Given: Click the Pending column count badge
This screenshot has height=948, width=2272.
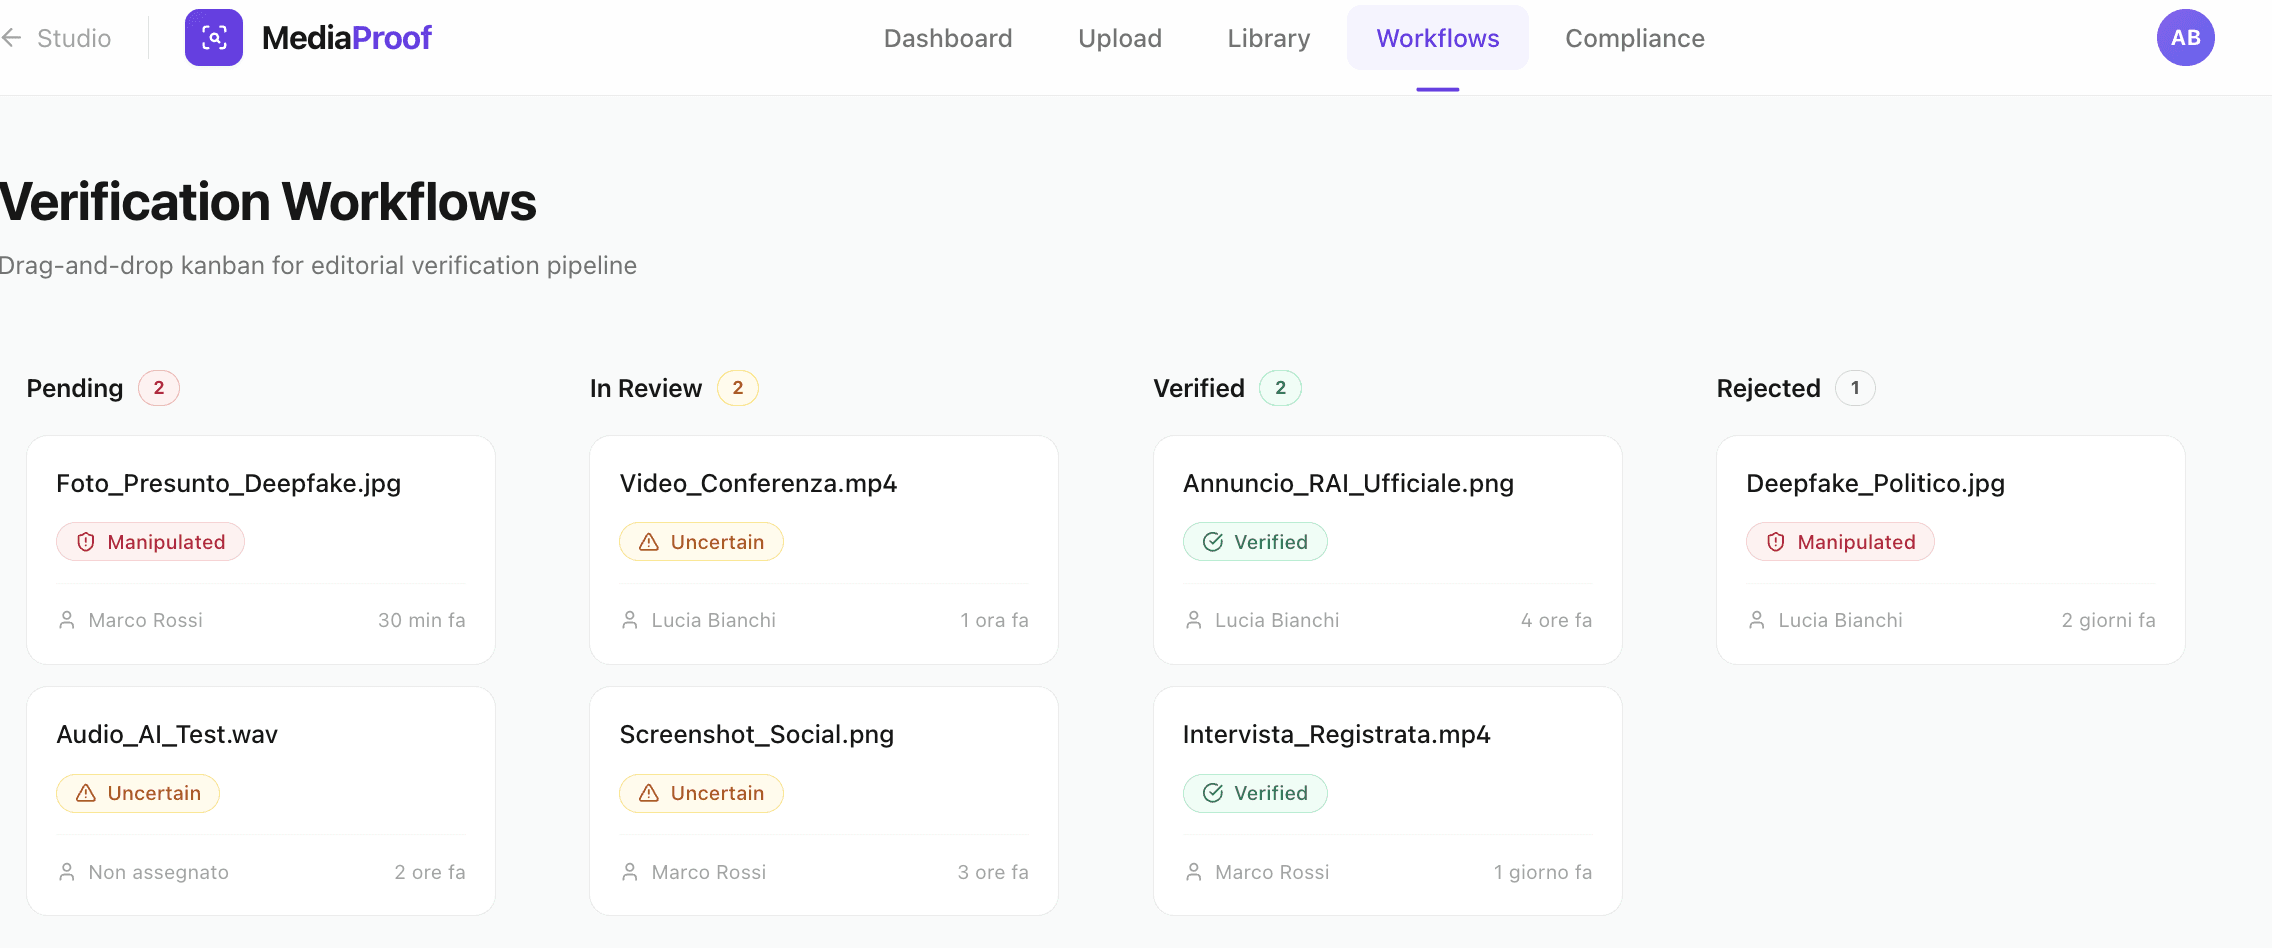Looking at the screenshot, I should pos(158,387).
